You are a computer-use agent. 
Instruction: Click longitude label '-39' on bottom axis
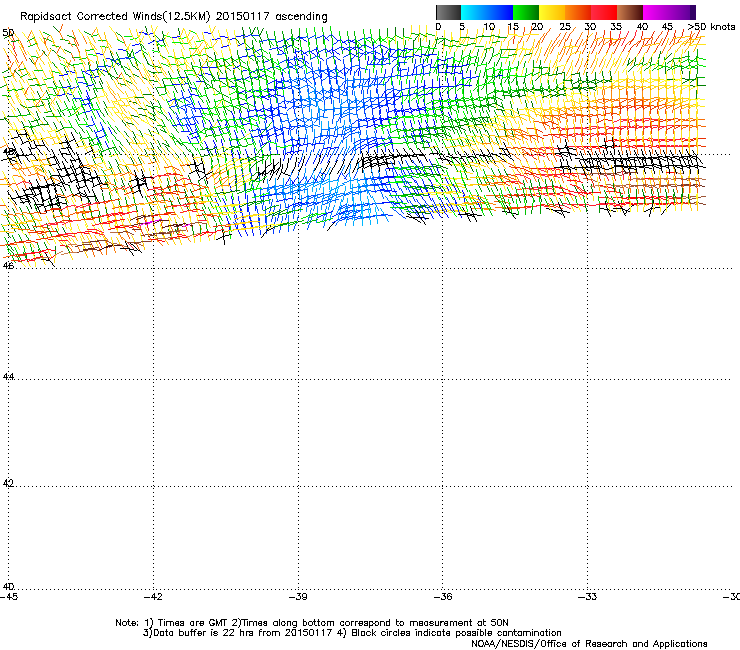298,597
